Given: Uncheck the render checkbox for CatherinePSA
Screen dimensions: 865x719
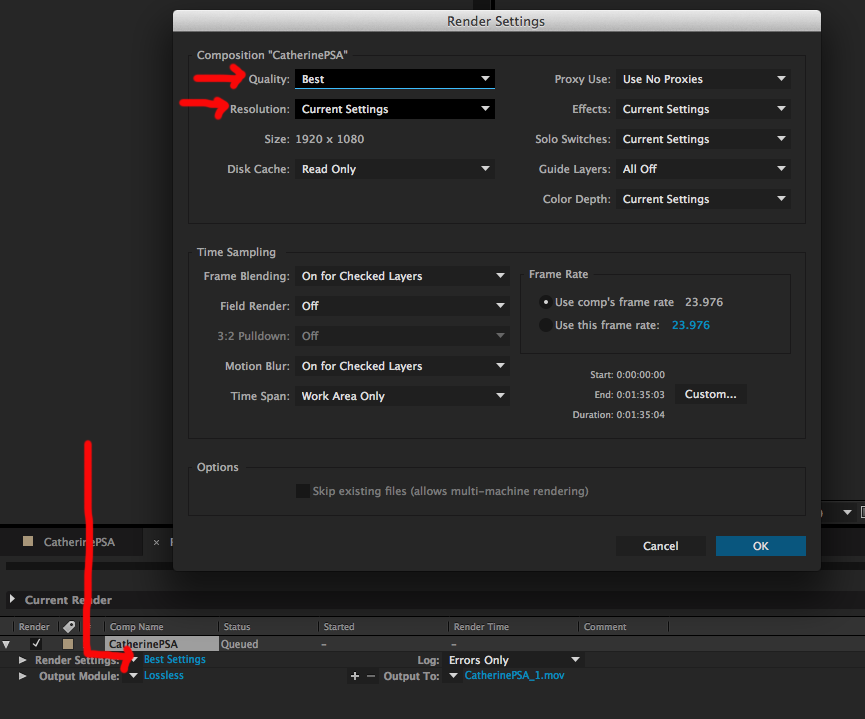Looking at the screenshot, I should [x=36, y=643].
